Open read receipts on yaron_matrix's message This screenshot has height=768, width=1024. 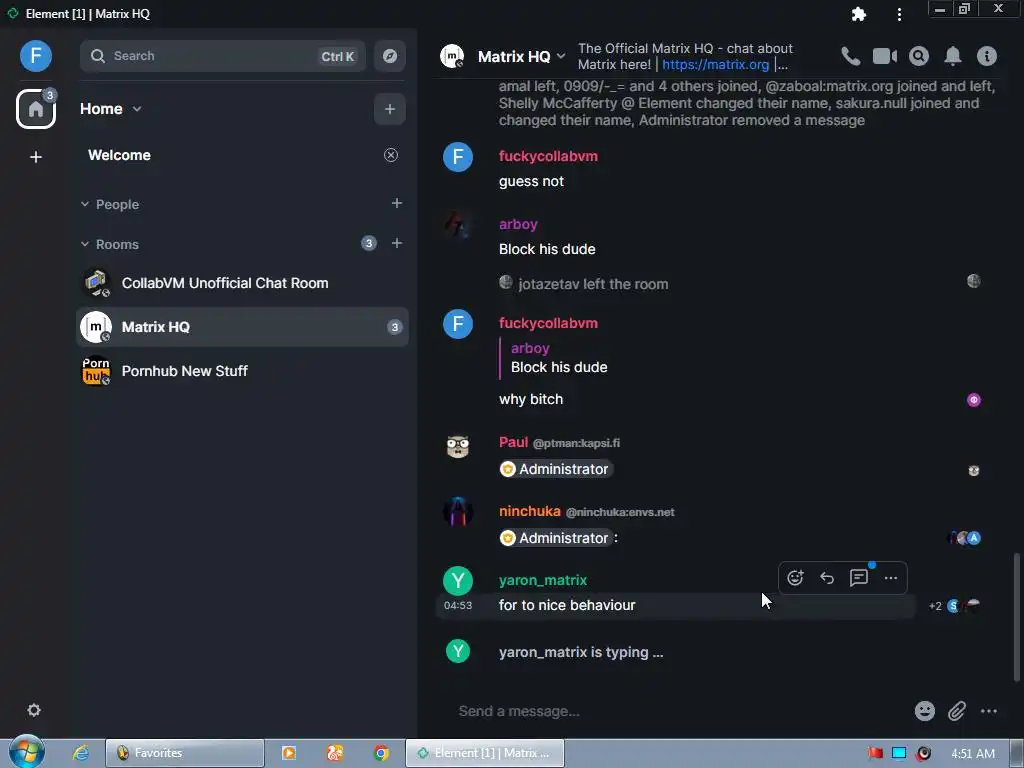point(954,606)
